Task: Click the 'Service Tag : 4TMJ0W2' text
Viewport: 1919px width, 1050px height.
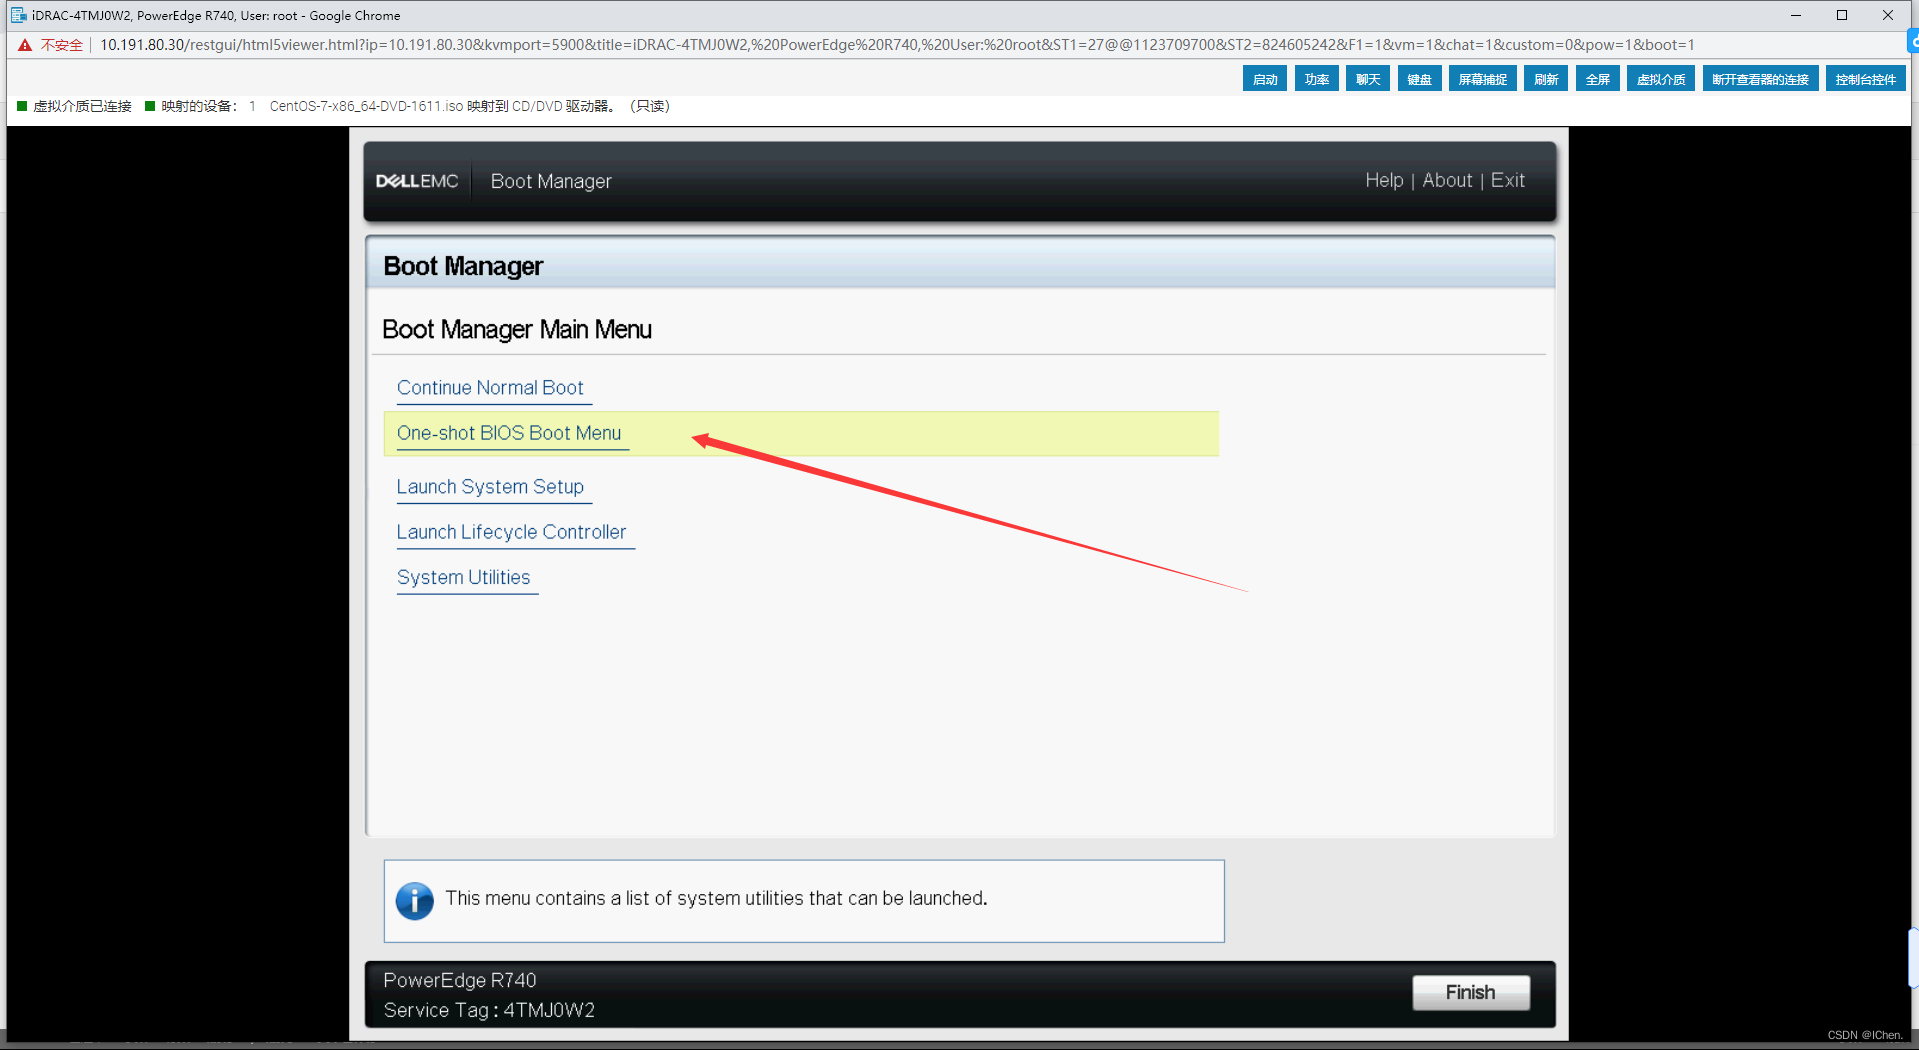Action: pyautogui.click(x=489, y=1011)
